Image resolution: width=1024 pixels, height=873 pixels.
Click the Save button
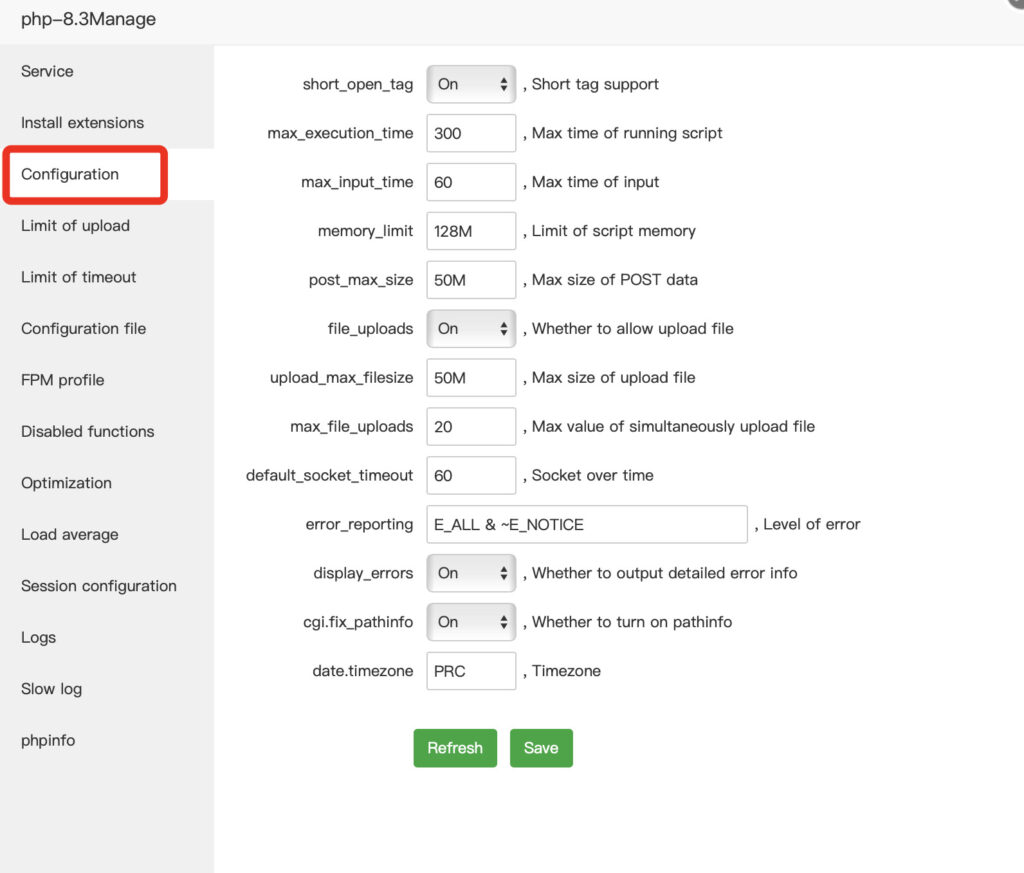541,748
